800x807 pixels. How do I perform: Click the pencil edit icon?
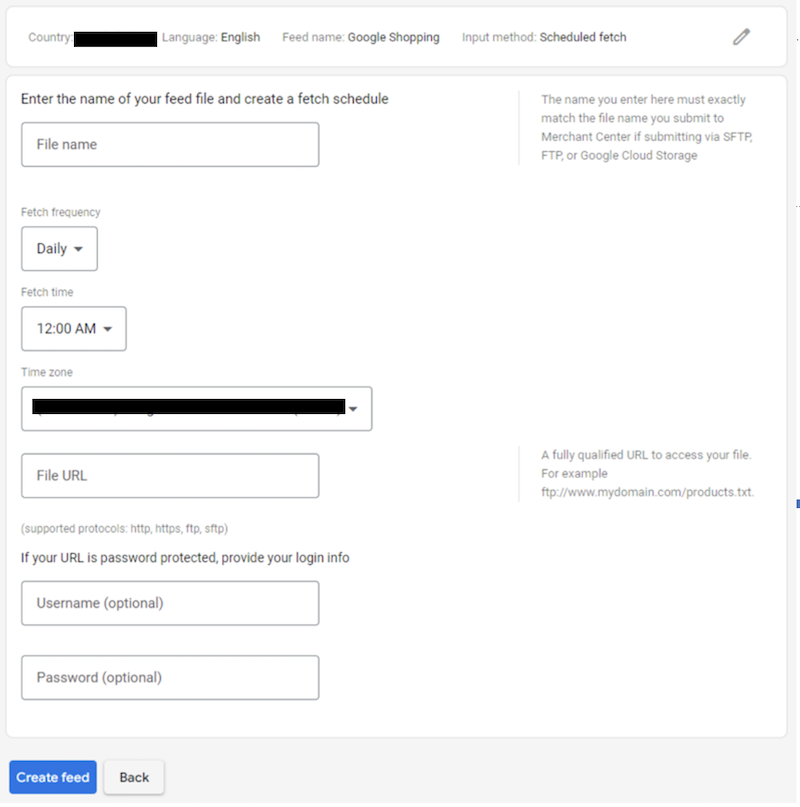click(741, 37)
